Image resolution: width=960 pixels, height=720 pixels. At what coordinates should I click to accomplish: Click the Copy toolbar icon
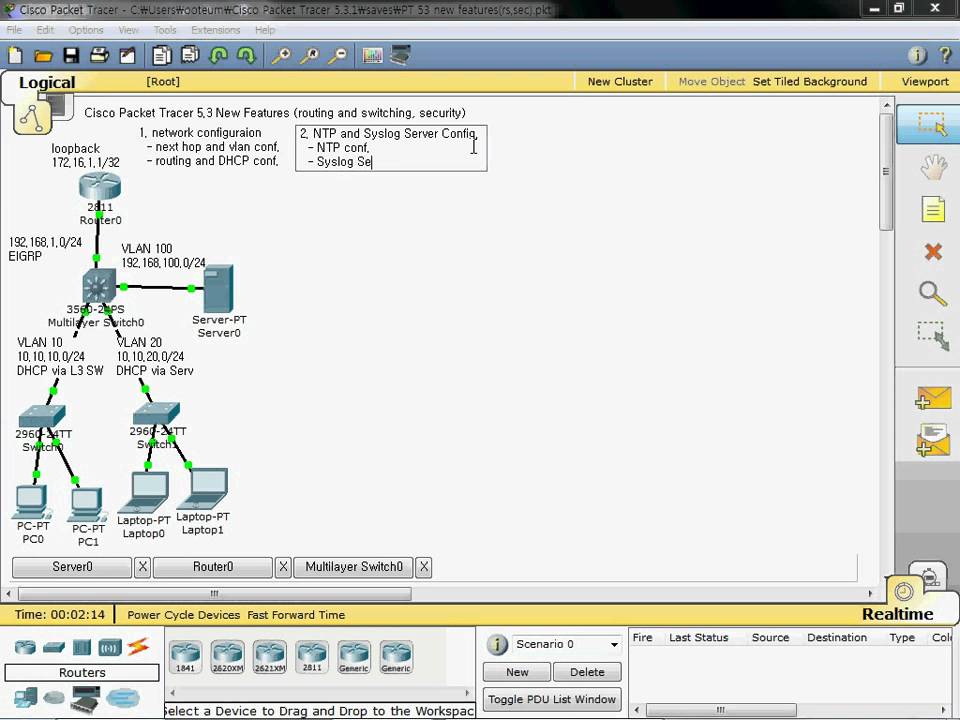[162, 56]
